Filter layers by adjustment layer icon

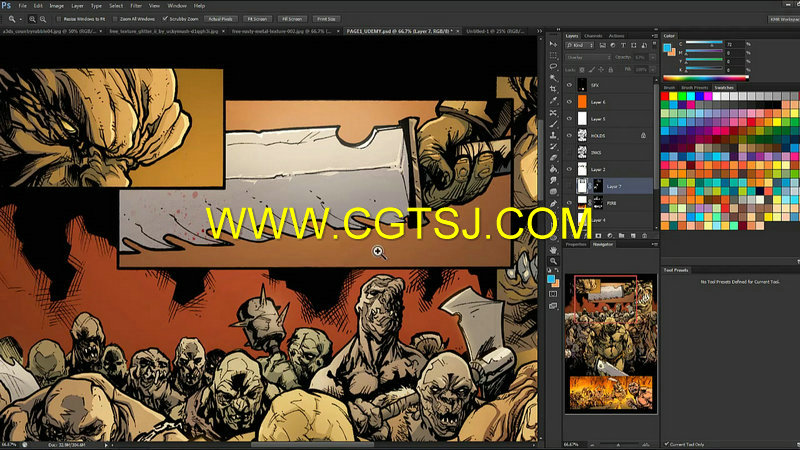613,45
